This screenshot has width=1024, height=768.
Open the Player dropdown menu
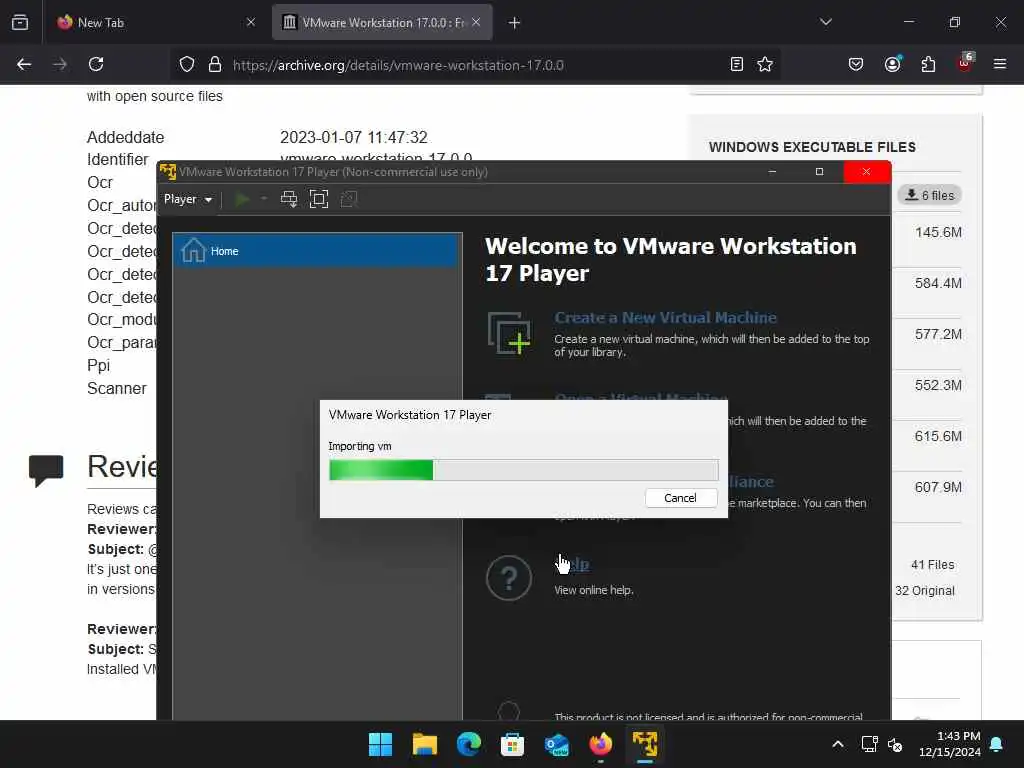(x=188, y=199)
